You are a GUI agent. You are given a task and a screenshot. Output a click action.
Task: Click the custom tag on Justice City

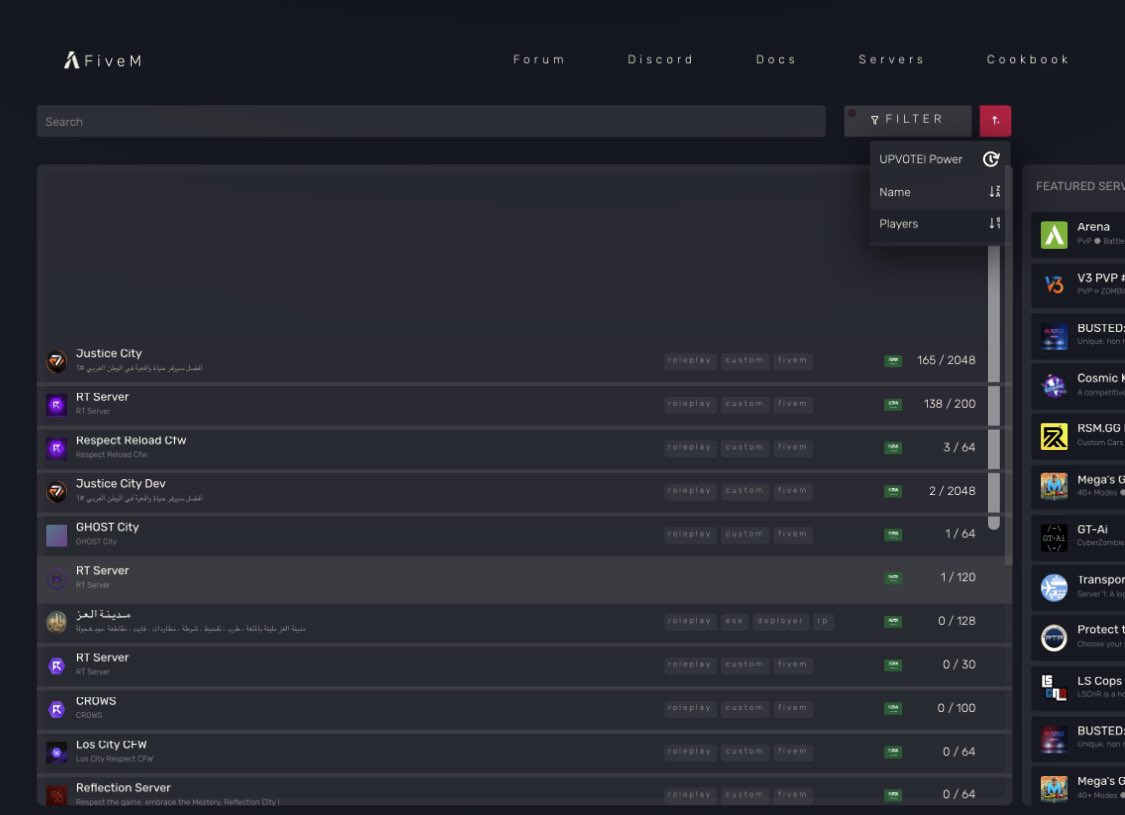745,360
